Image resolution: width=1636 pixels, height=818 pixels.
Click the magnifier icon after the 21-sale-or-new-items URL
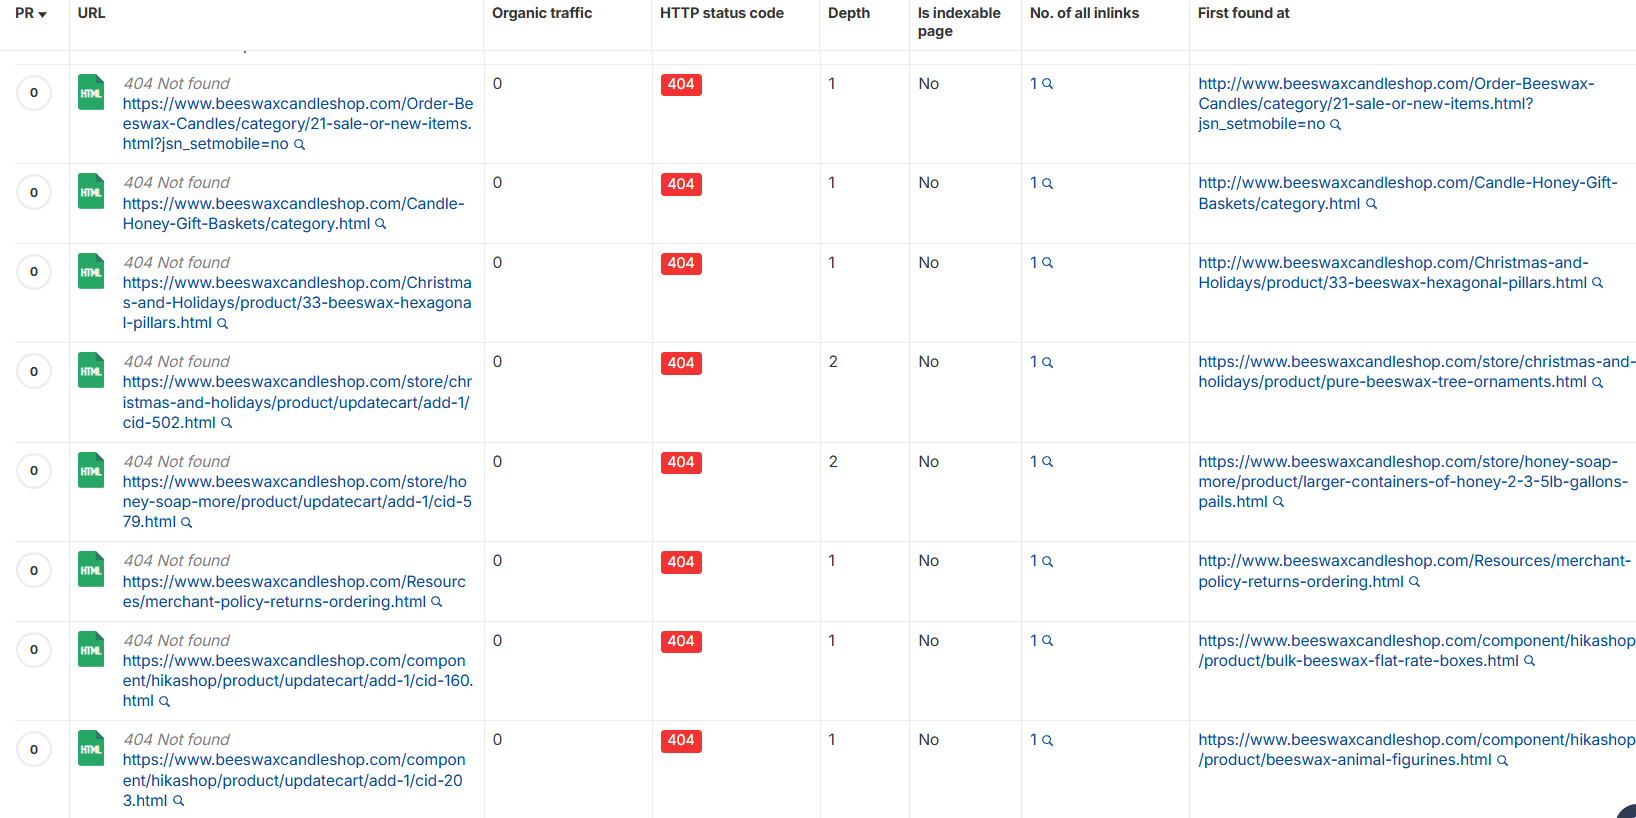299,145
